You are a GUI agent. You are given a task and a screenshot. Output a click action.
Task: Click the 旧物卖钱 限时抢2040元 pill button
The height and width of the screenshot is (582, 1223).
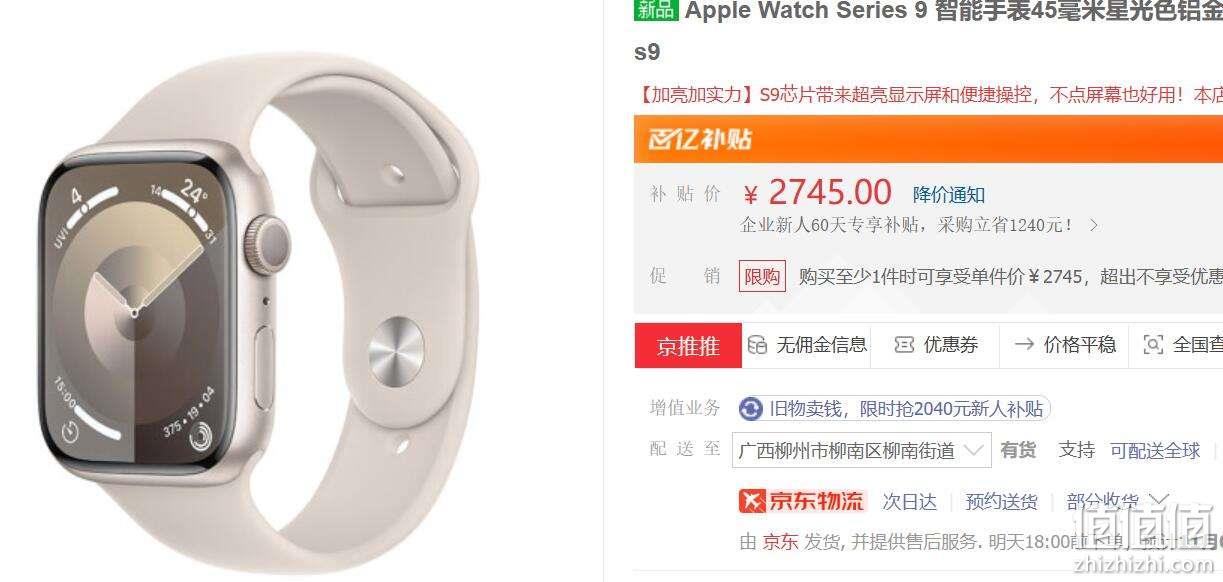[x=894, y=409]
